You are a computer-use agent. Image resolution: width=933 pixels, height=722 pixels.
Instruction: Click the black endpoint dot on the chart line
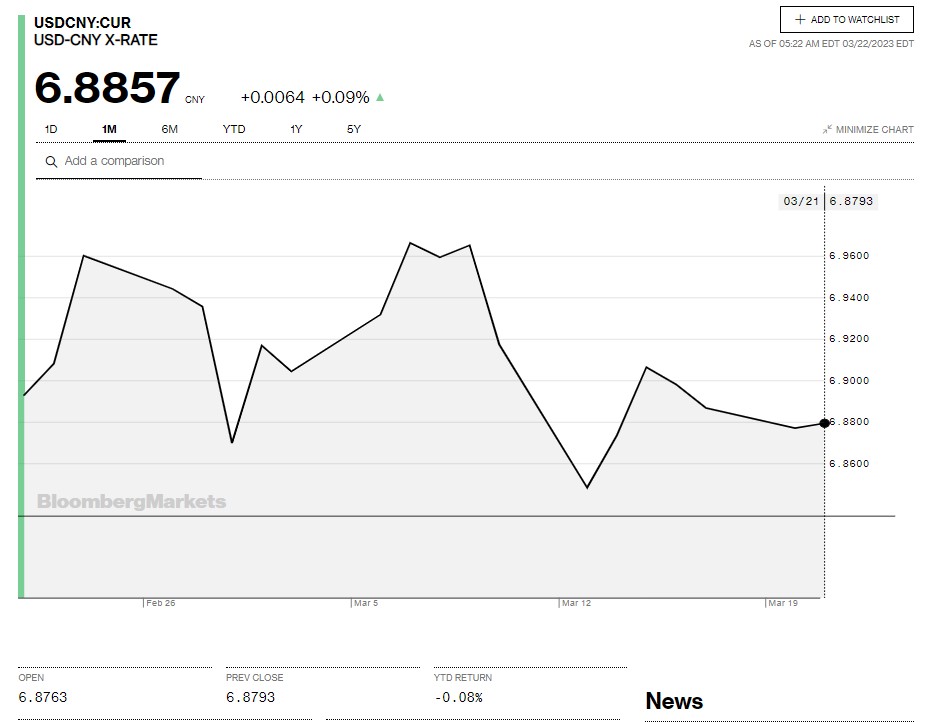[824, 423]
